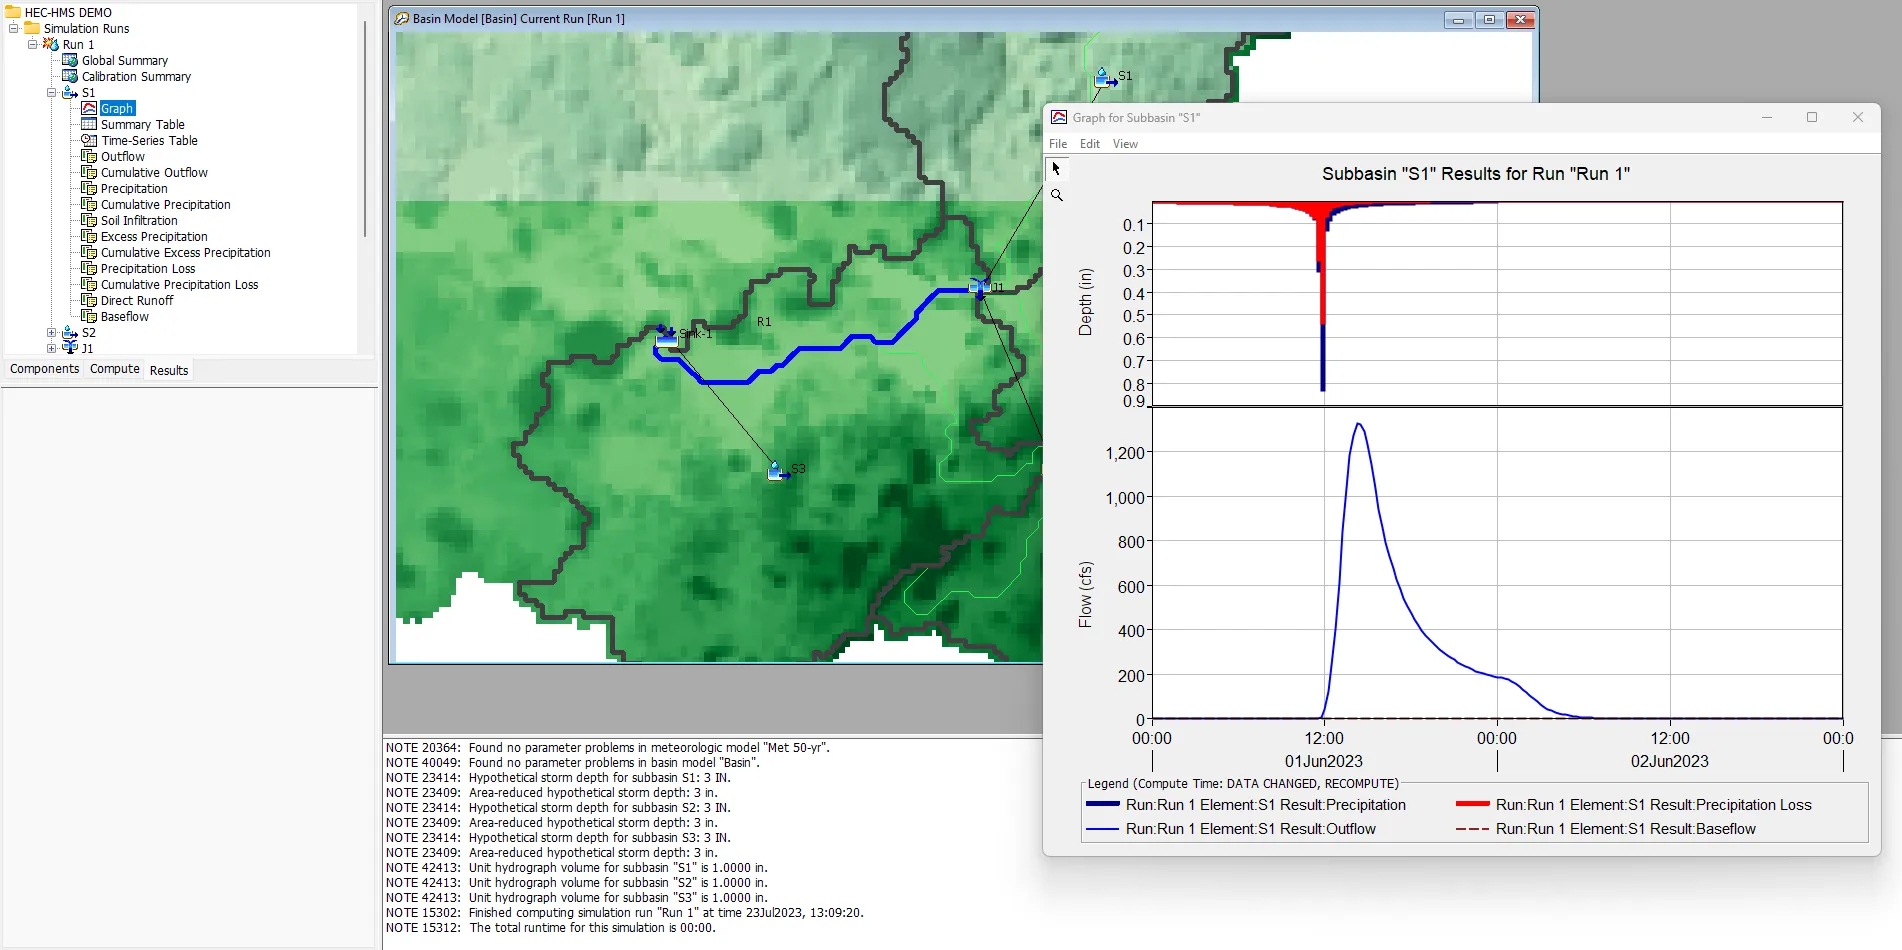Click the Flow (cfs) axis label

pyautogui.click(x=1086, y=594)
